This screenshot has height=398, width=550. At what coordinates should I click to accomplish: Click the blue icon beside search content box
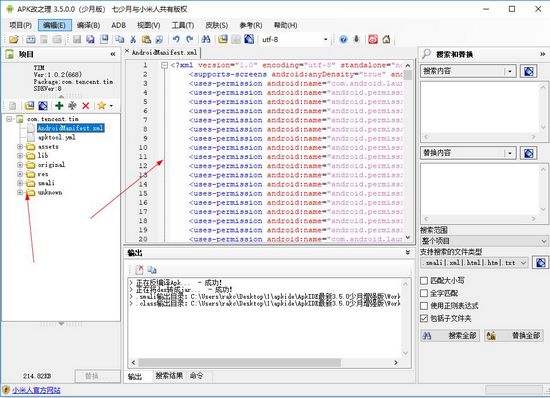click(x=529, y=71)
